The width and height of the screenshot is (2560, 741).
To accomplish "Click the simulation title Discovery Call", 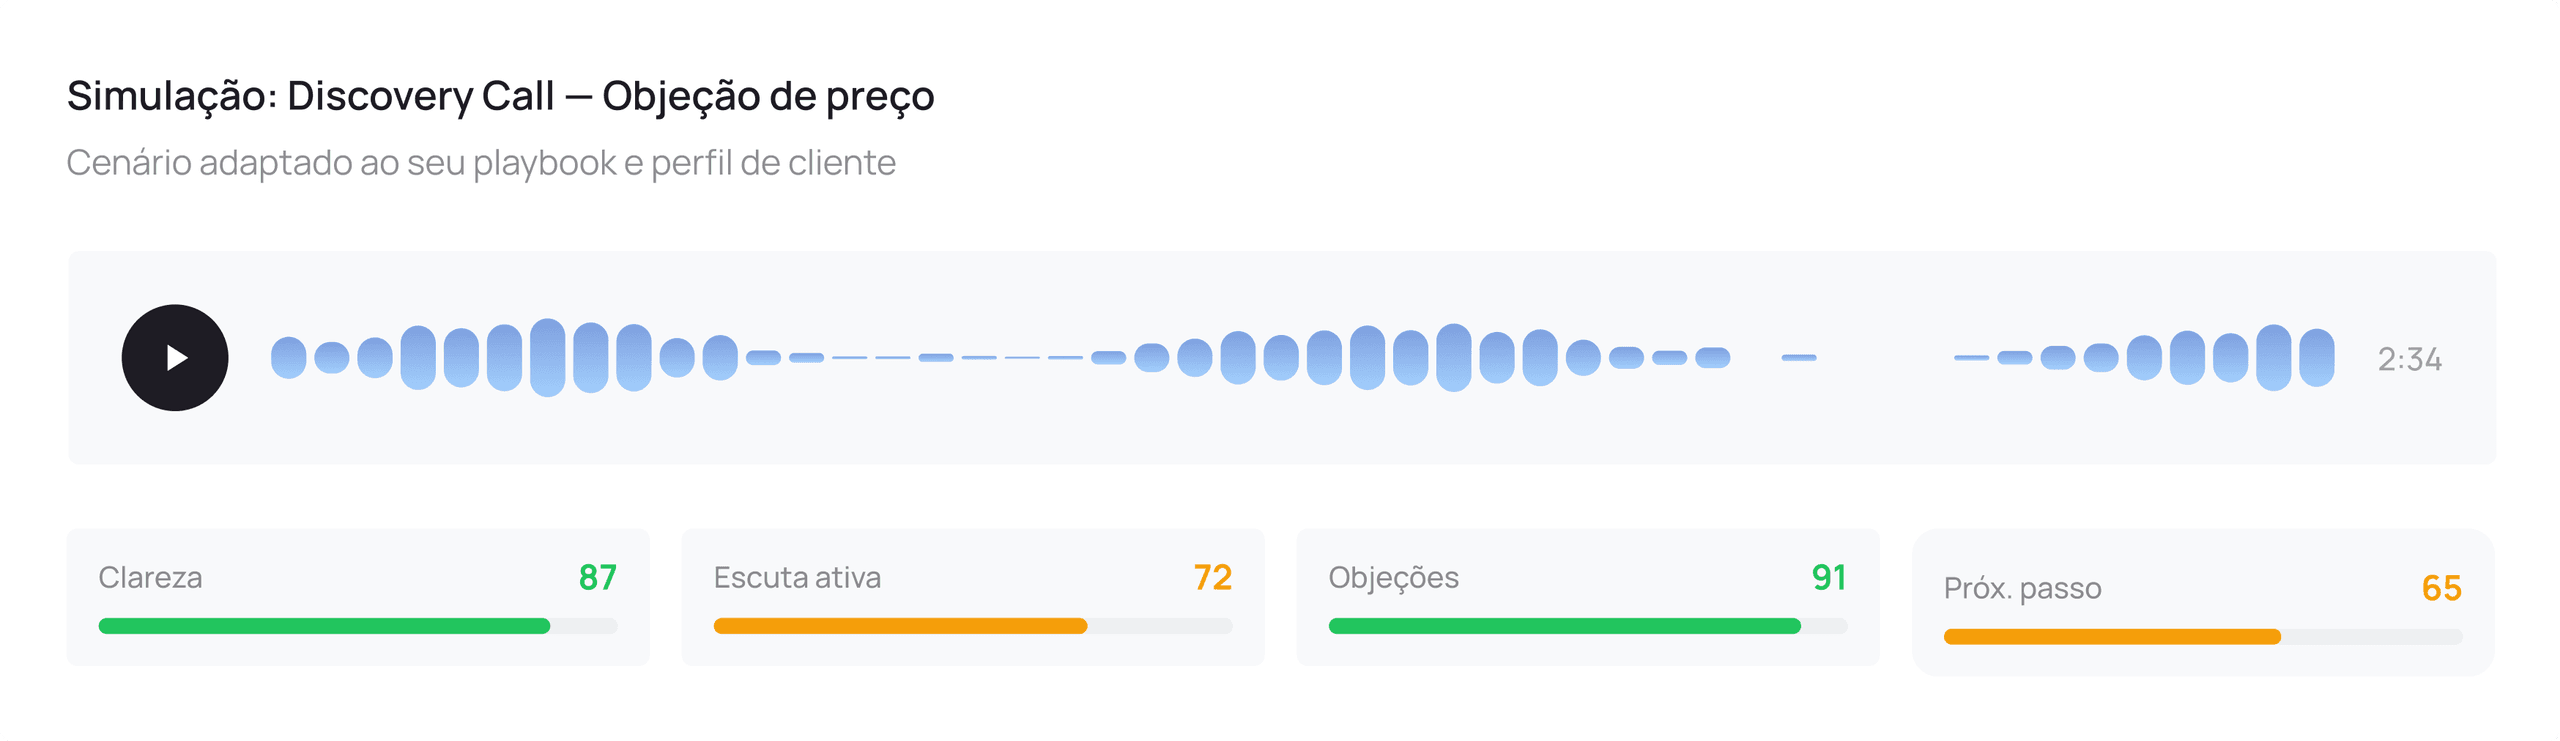I will tap(500, 97).
